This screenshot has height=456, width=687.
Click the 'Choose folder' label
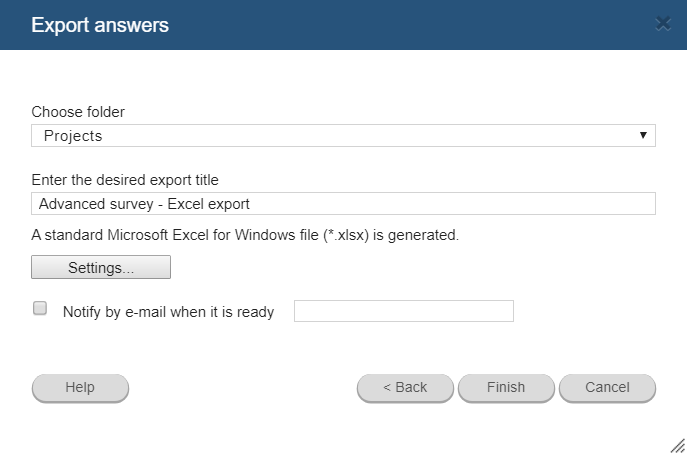[x=78, y=112]
